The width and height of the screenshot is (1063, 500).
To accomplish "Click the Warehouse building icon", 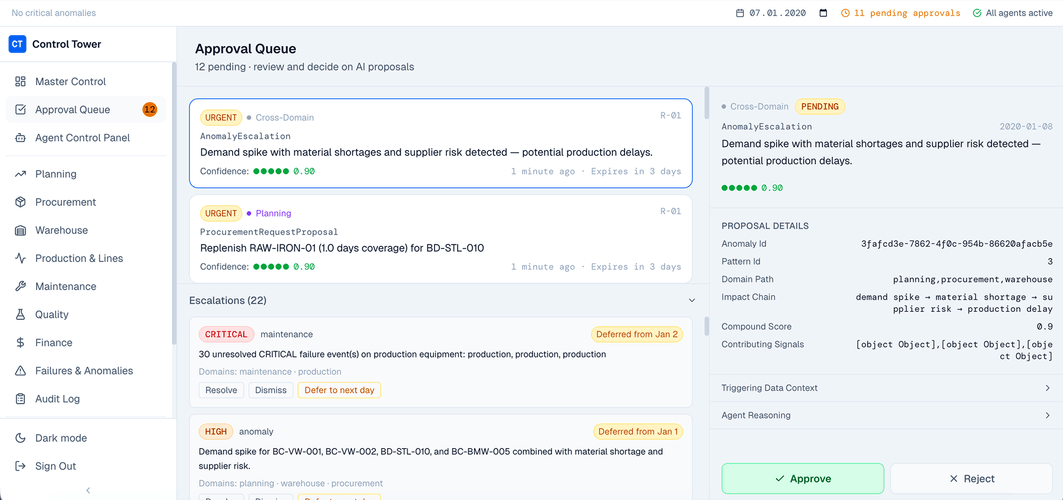I will coord(20,230).
